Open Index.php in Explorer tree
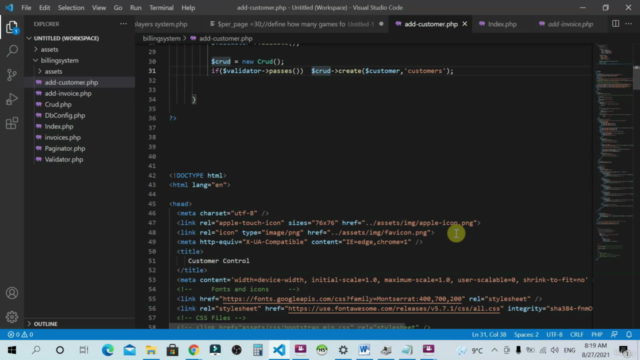Viewport: 640px width, 360px height. (59, 127)
